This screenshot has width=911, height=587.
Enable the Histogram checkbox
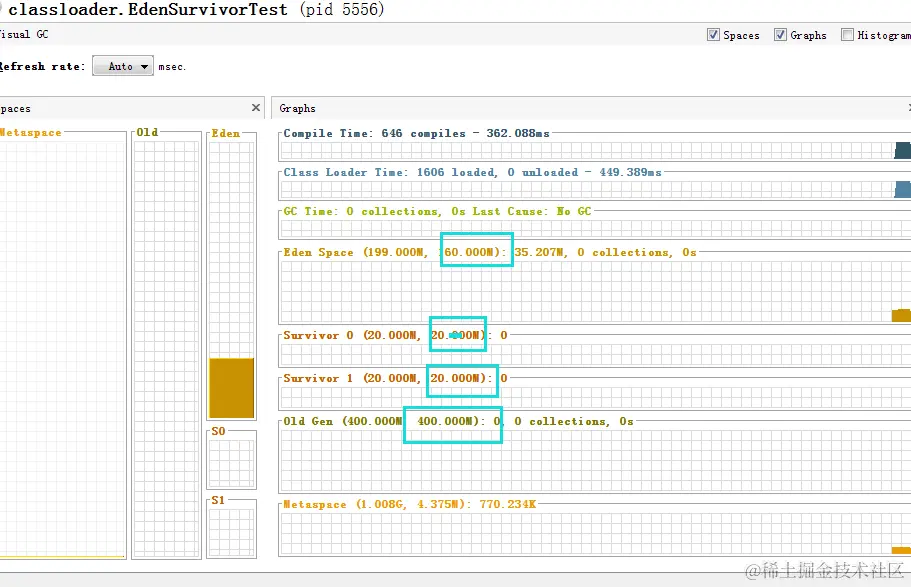[x=848, y=35]
